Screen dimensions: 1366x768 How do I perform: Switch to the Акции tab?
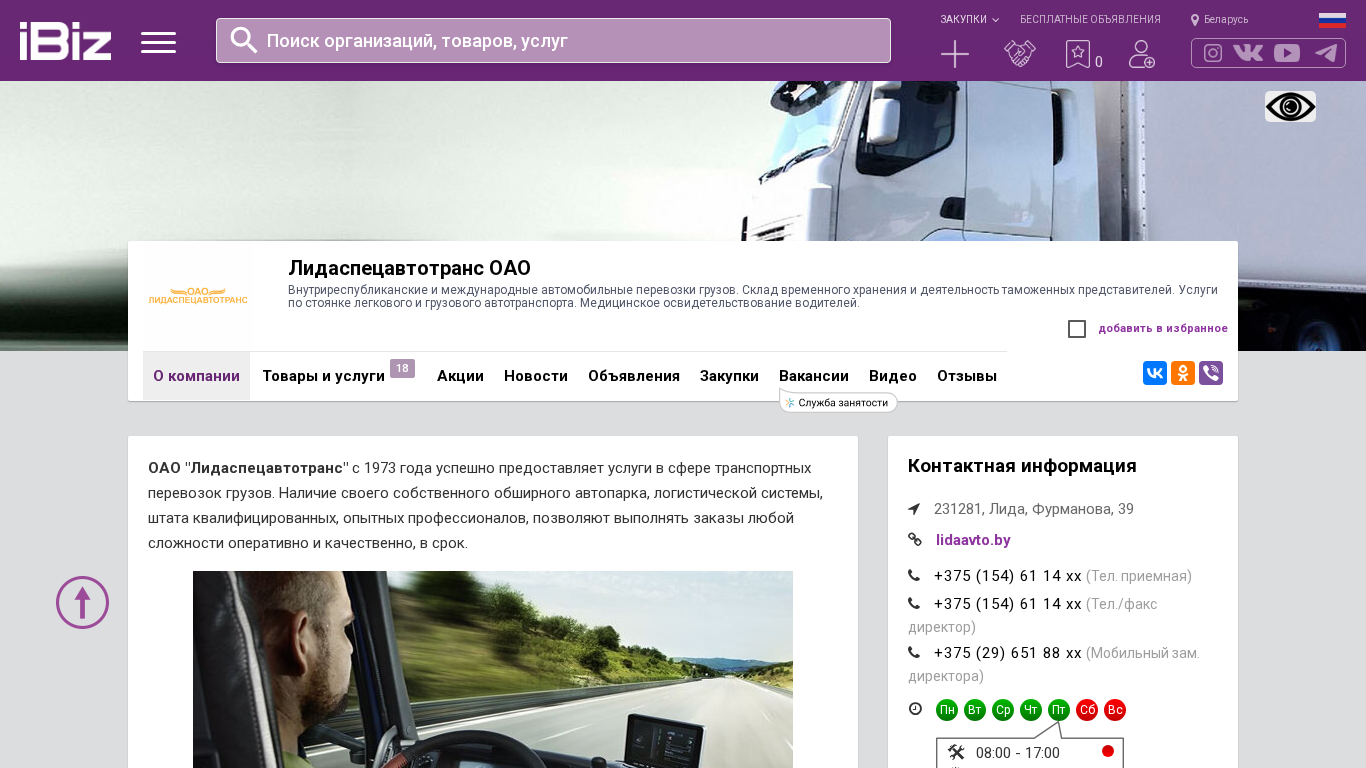click(460, 376)
